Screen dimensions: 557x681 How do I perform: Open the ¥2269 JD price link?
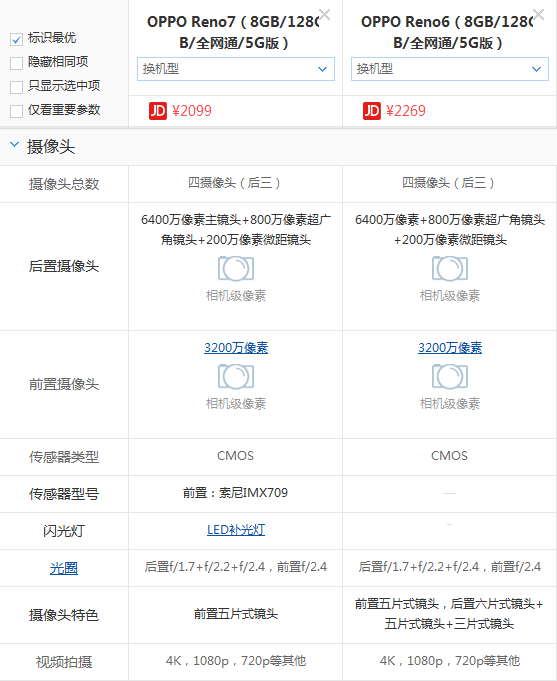pyautogui.click(x=406, y=111)
